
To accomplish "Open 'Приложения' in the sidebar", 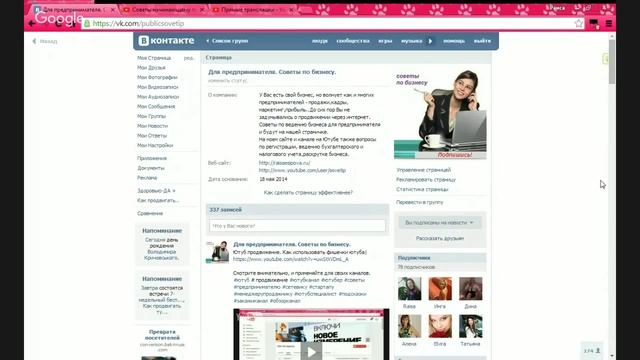I will 152,158.
